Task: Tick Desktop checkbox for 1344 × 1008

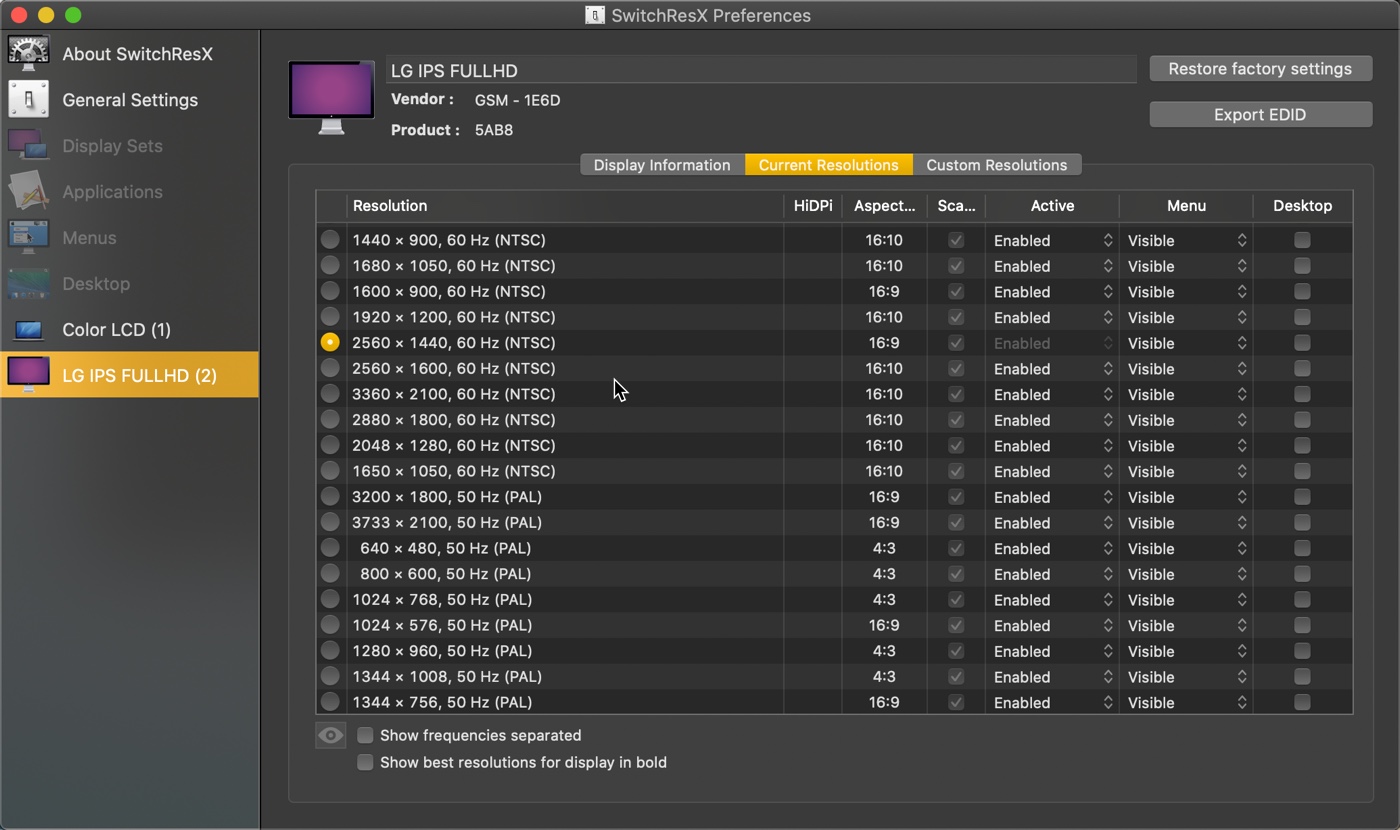Action: coord(1302,677)
